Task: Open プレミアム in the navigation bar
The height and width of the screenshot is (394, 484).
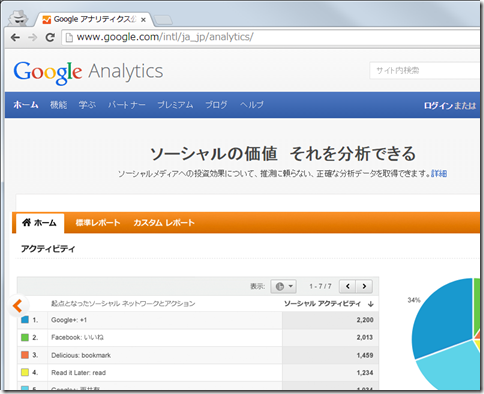Action: coord(175,105)
